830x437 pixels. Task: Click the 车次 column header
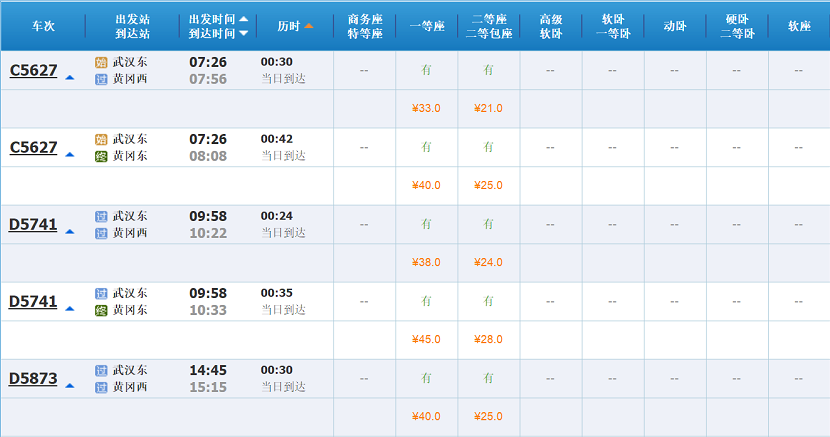(x=43, y=26)
